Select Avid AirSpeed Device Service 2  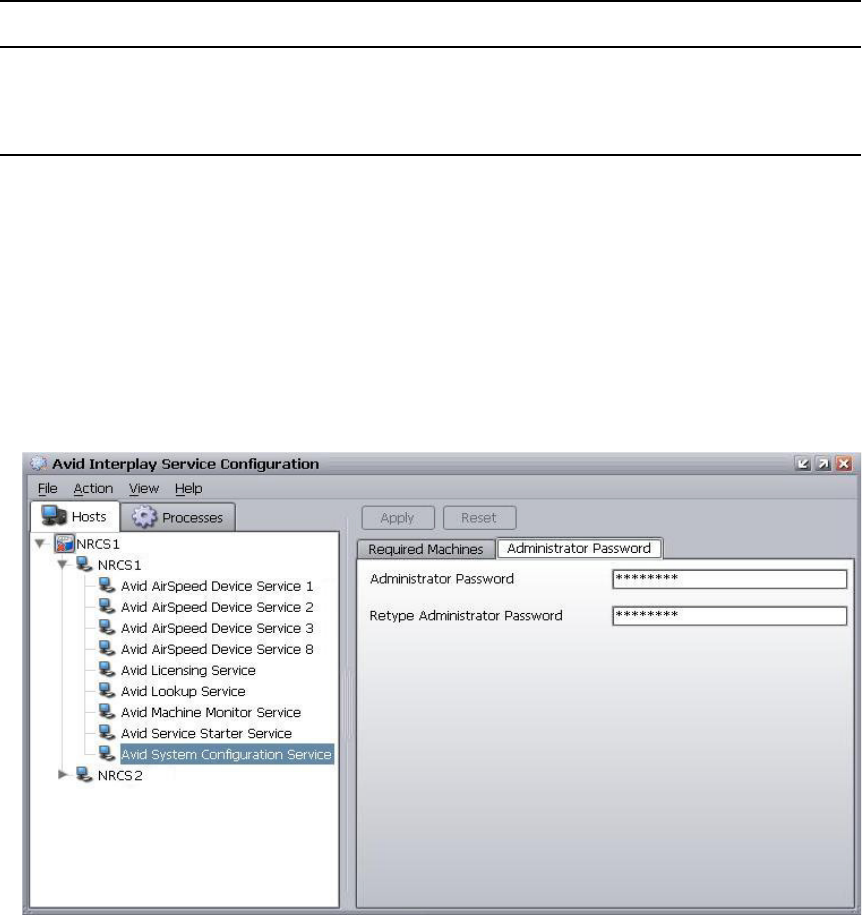[x=217, y=607]
